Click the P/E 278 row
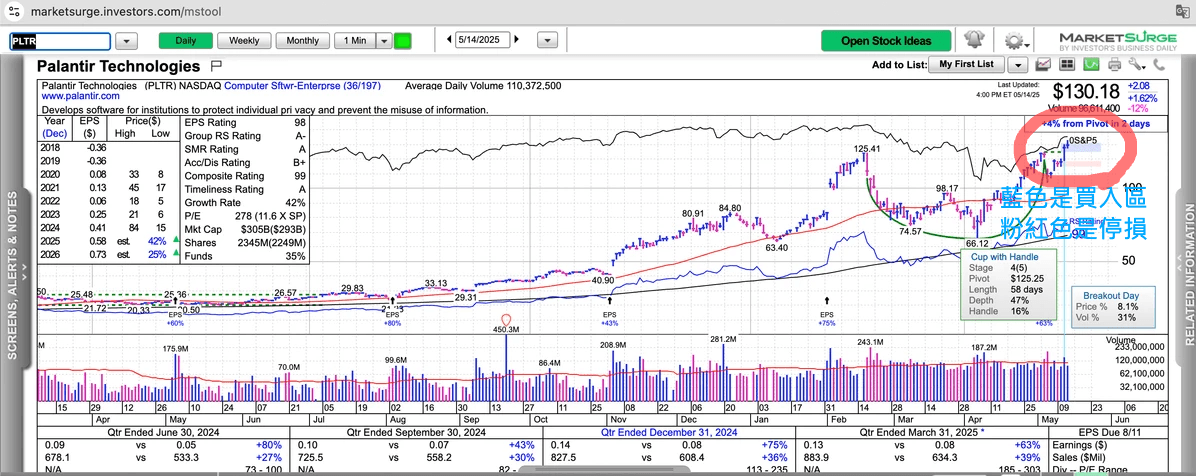 point(245,216)
